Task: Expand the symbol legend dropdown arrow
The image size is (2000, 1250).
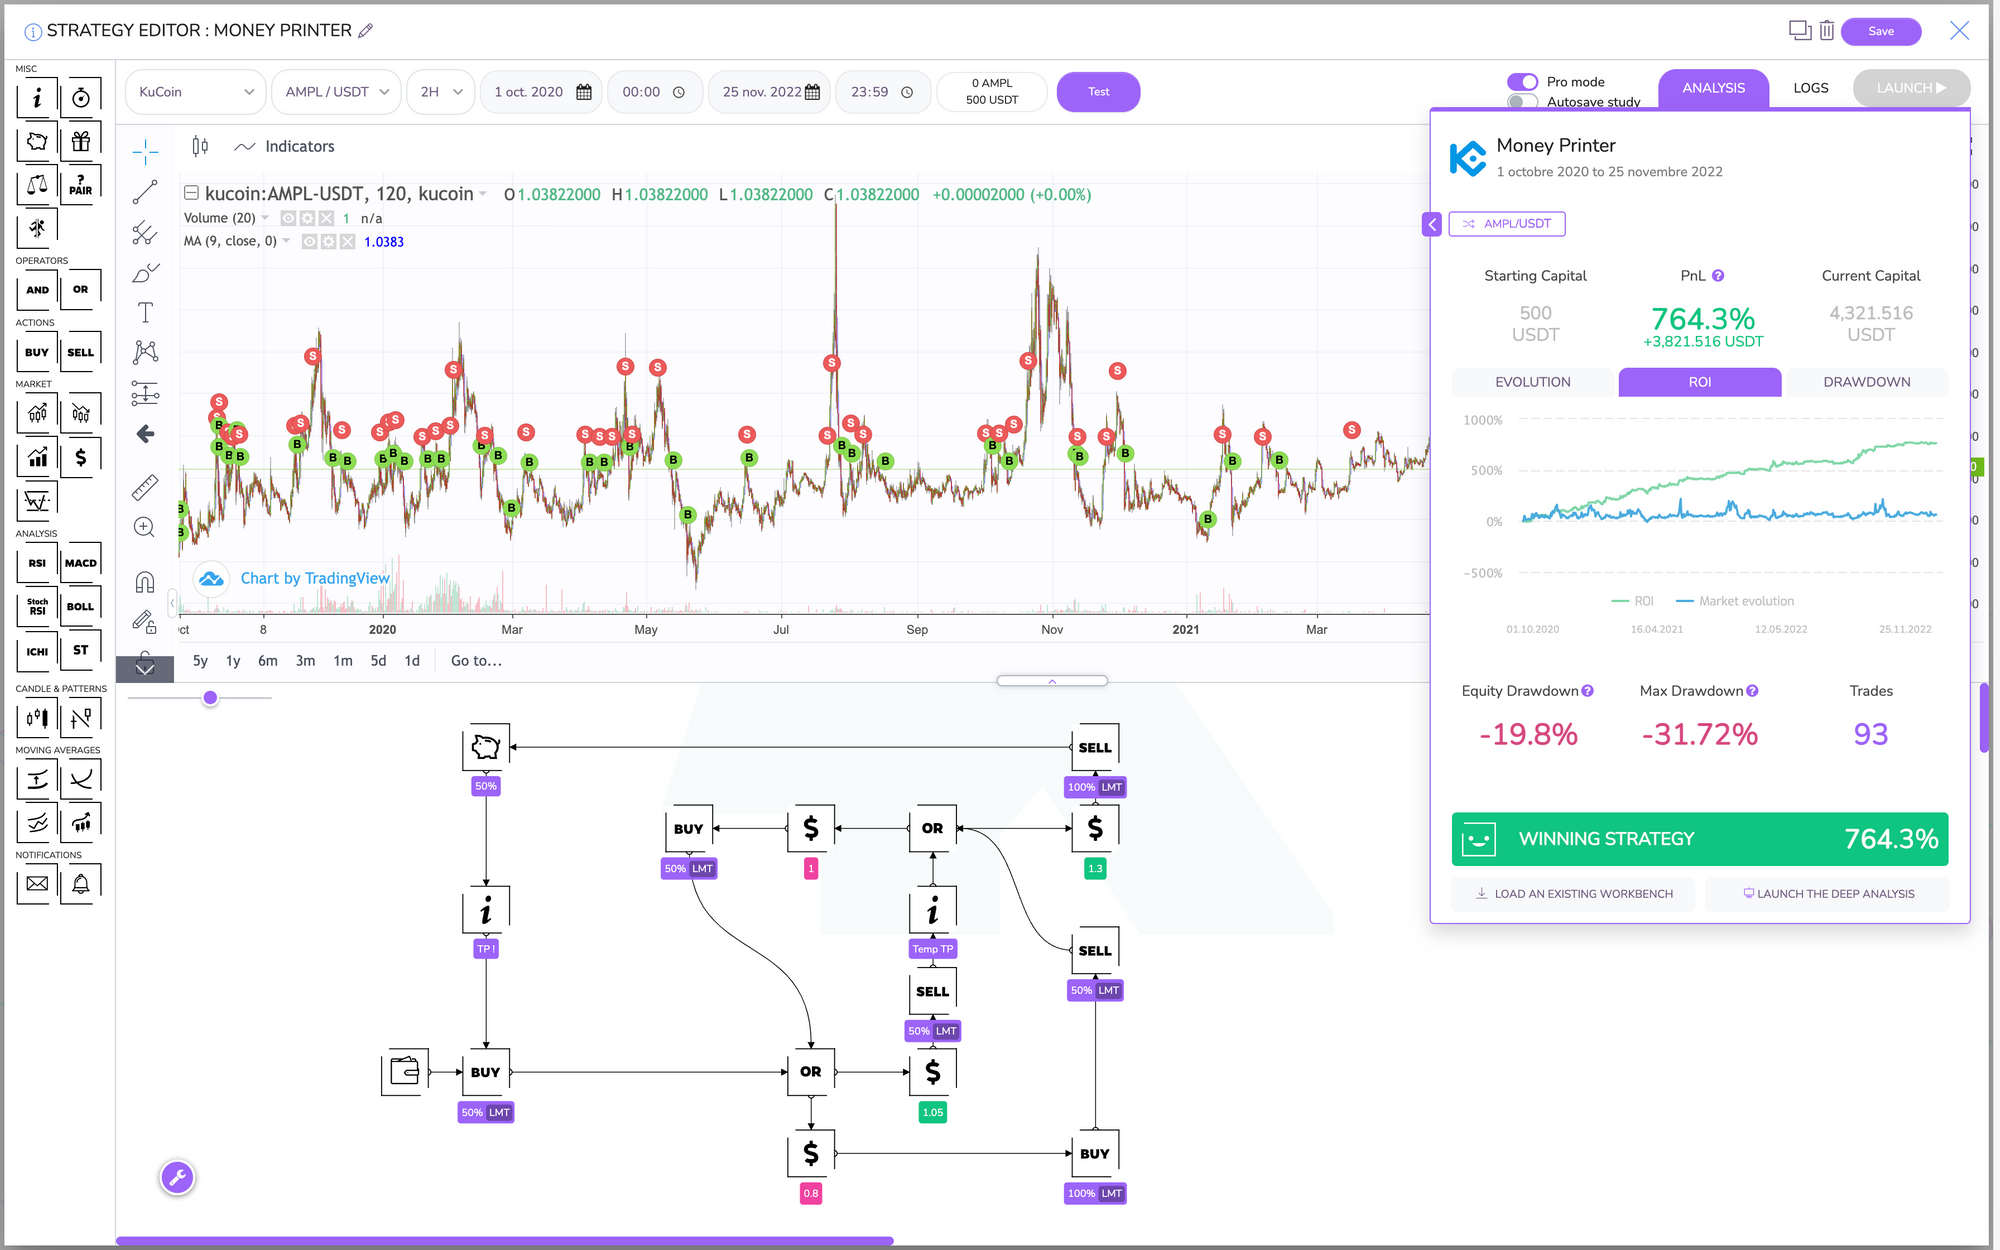Action: [x=483, y=194]
